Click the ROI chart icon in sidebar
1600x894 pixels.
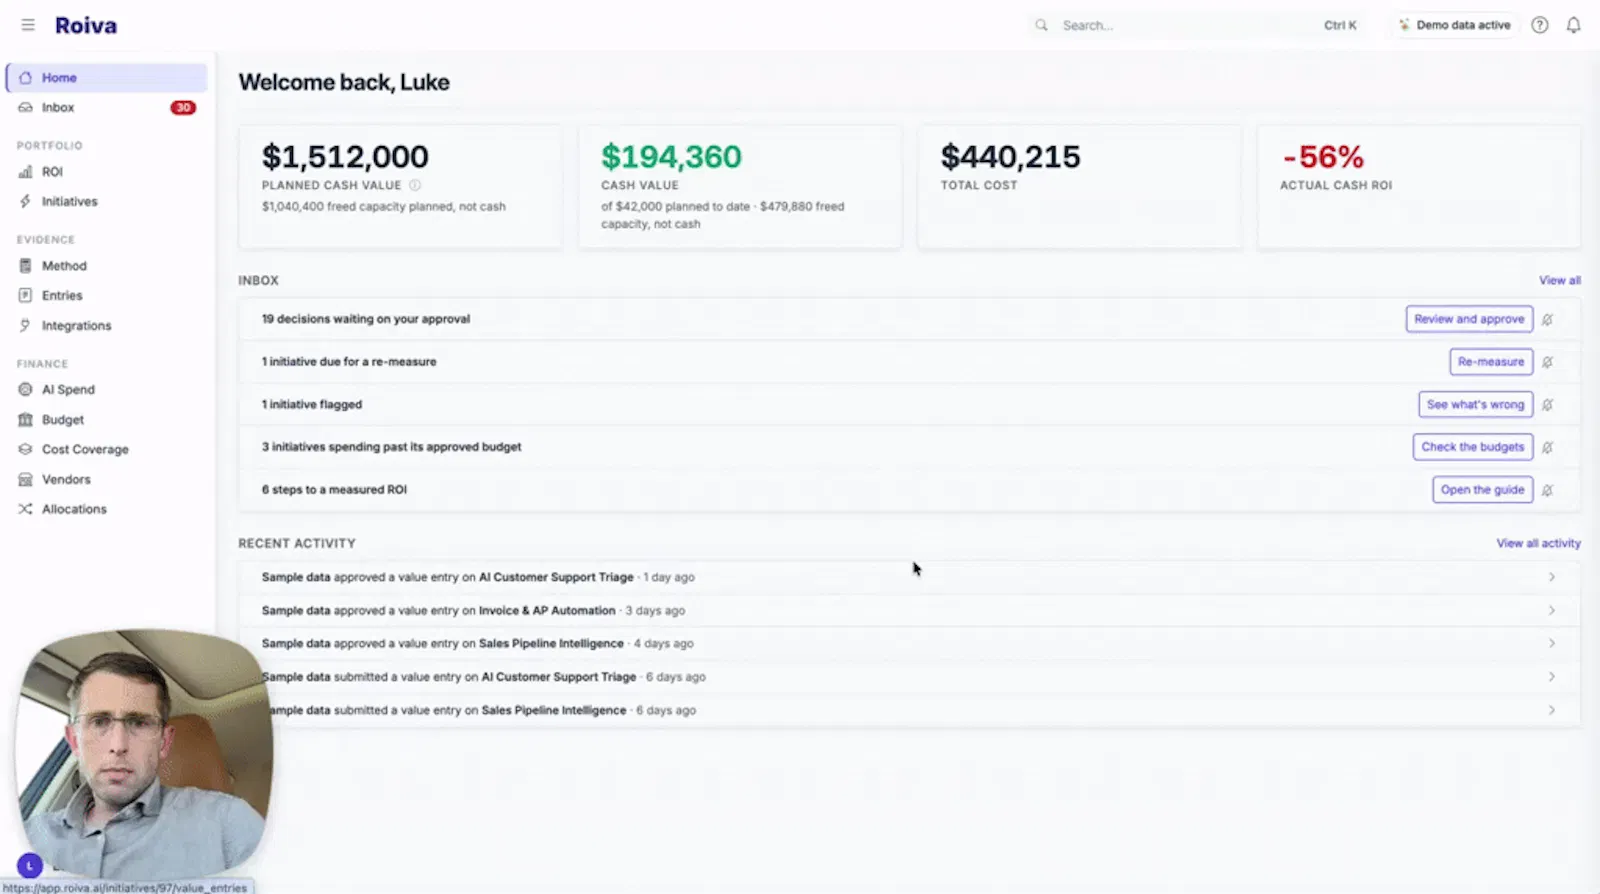click(25, 172)
